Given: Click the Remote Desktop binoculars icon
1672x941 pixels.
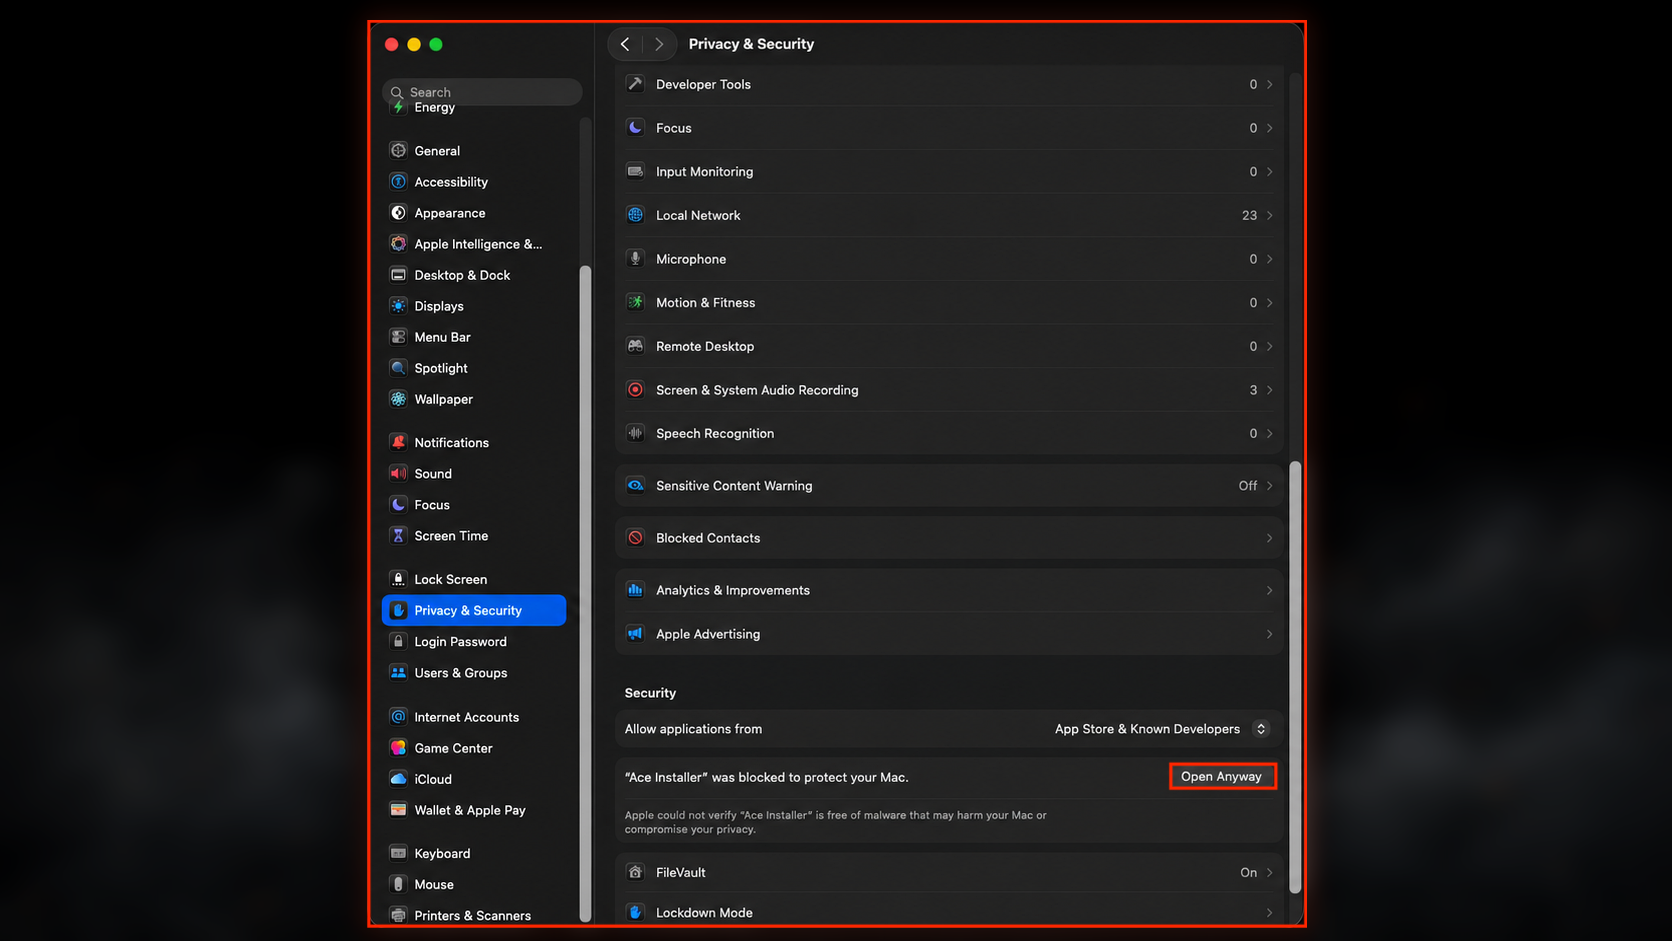Looking at the screenshot, I should [635, 346].
